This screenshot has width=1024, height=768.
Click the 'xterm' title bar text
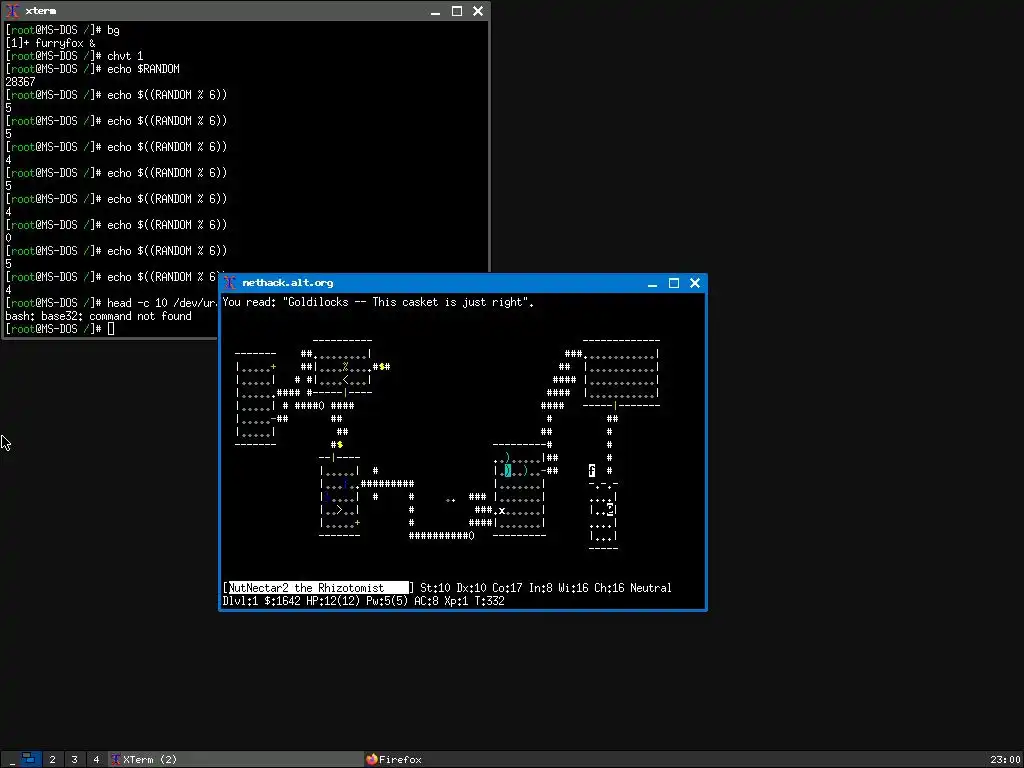pos(40,11)
